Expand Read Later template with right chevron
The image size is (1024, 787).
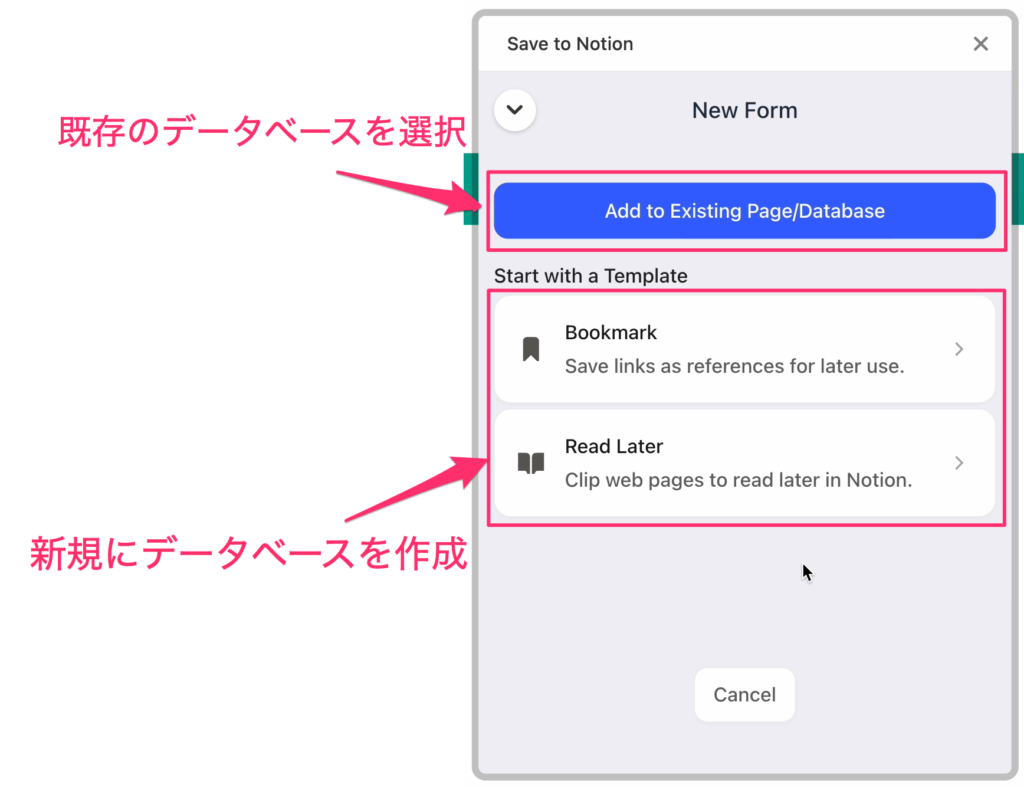click(959, 463)
